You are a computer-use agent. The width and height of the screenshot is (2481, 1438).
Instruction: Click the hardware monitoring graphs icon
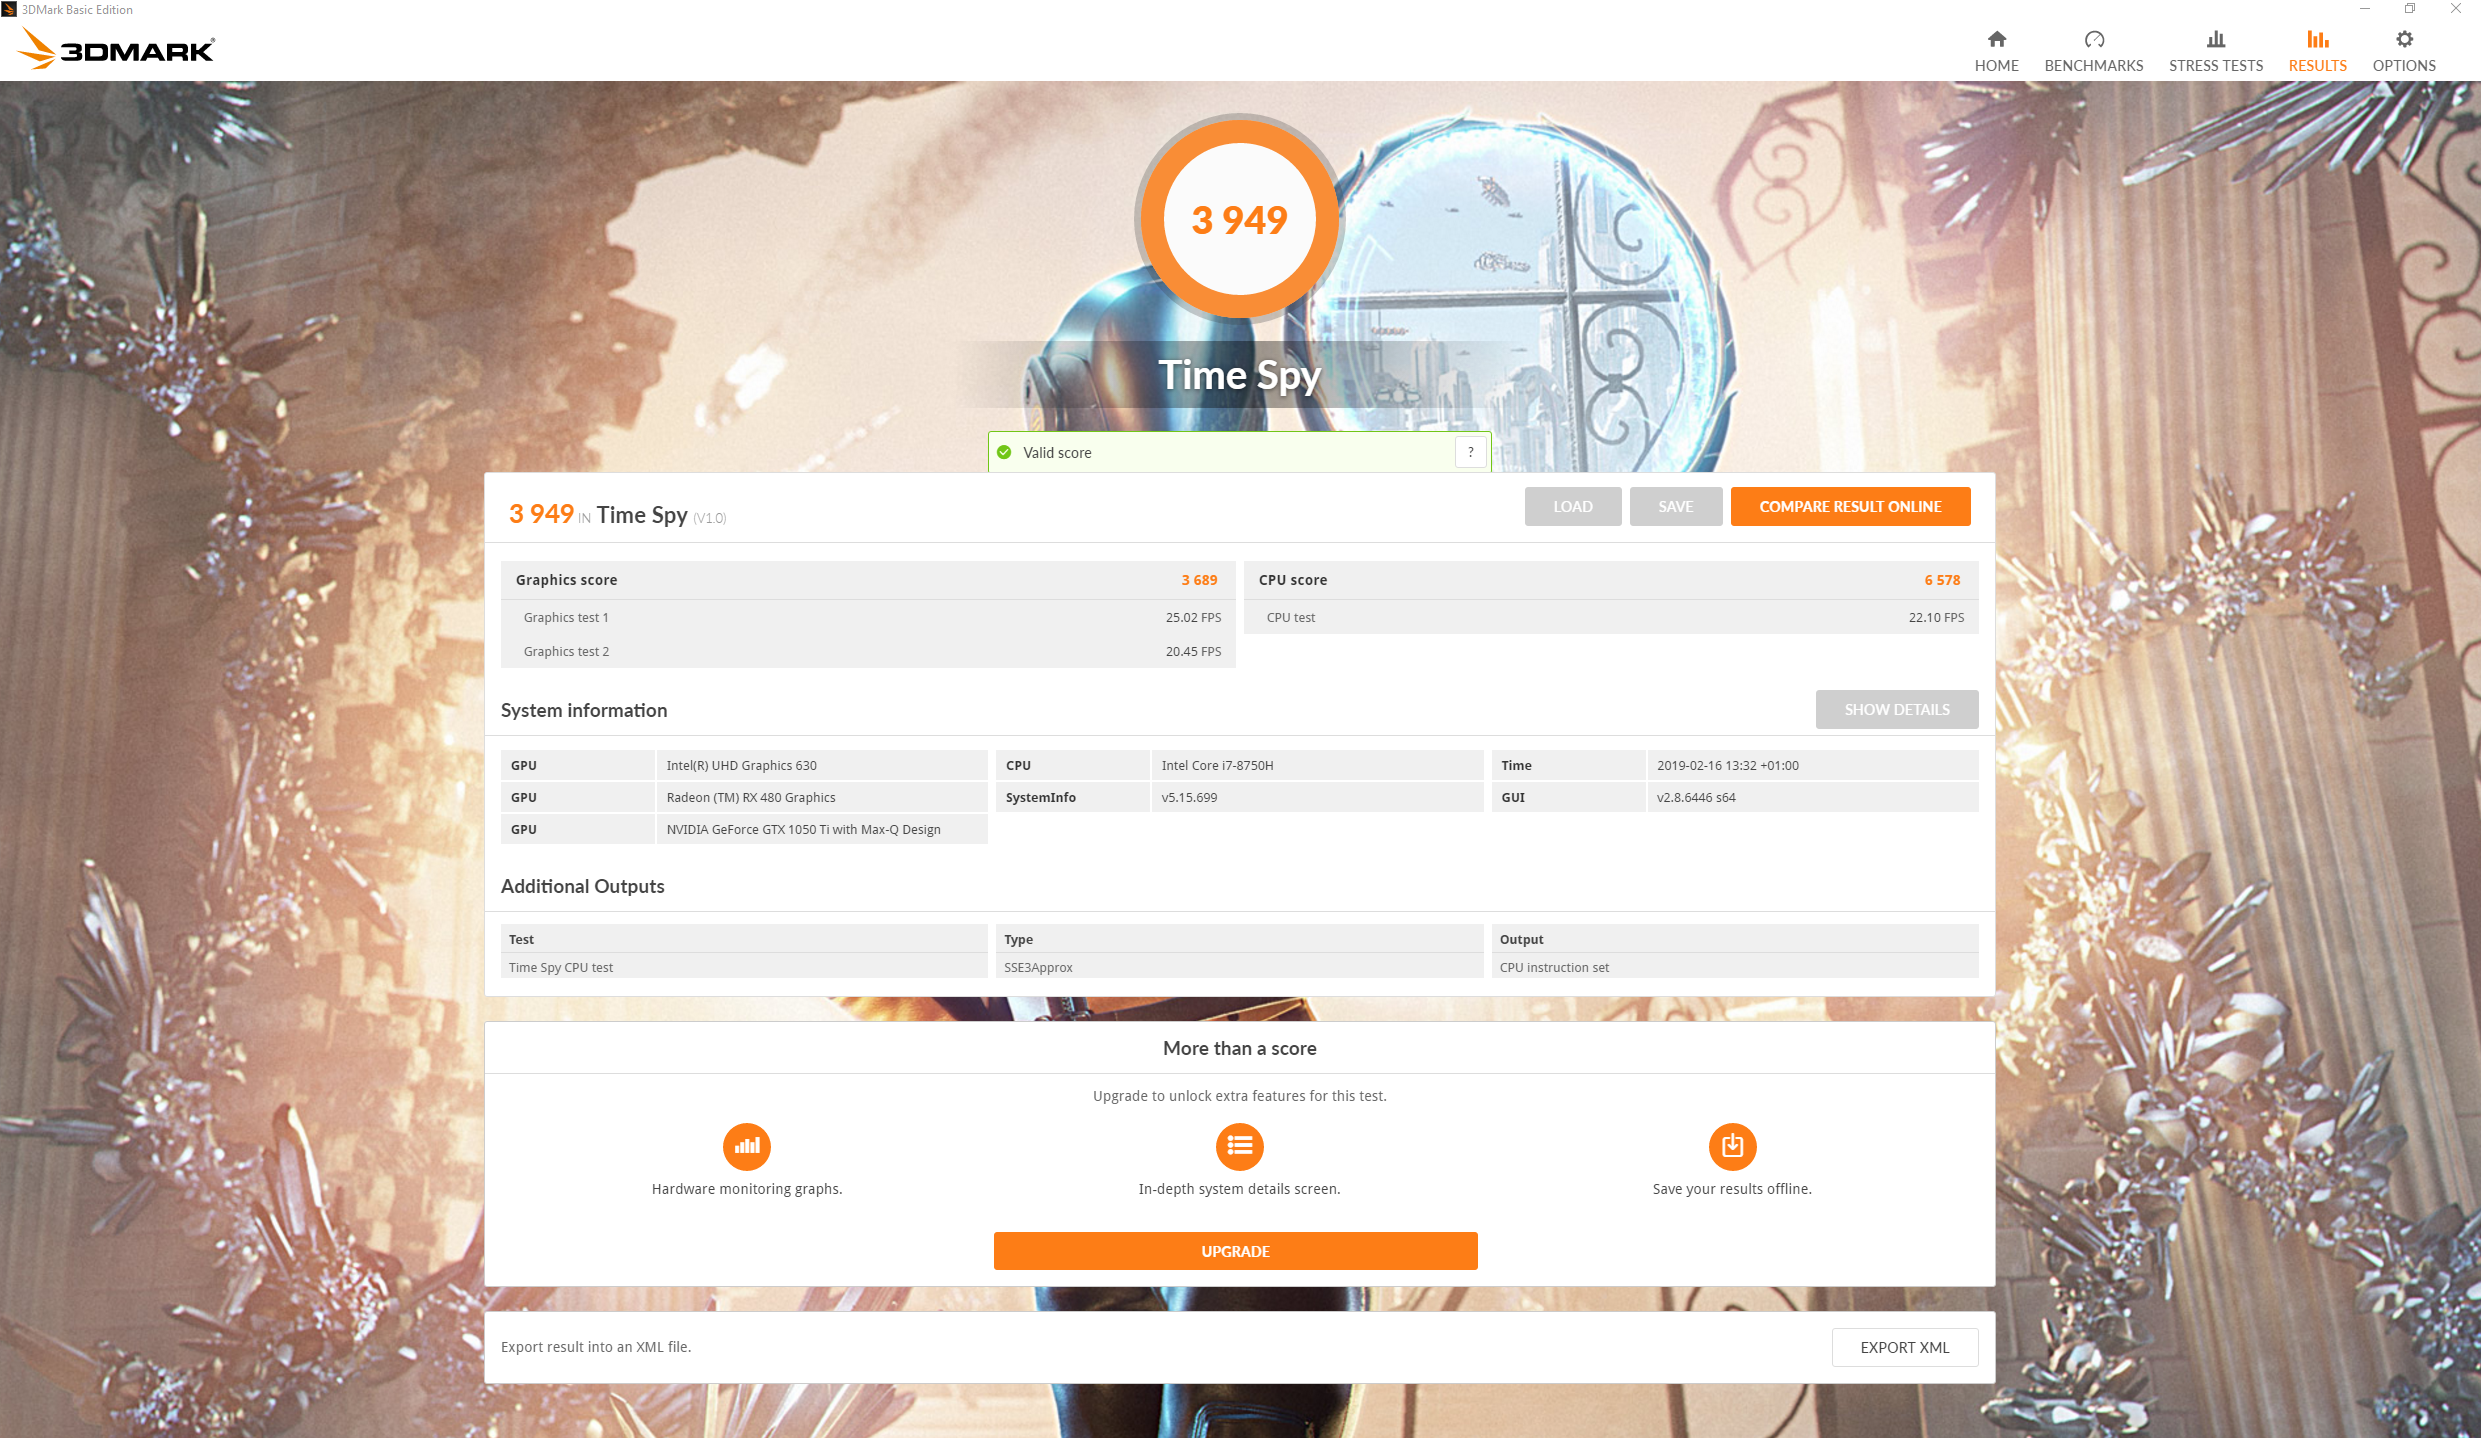tap(746, 1146)
